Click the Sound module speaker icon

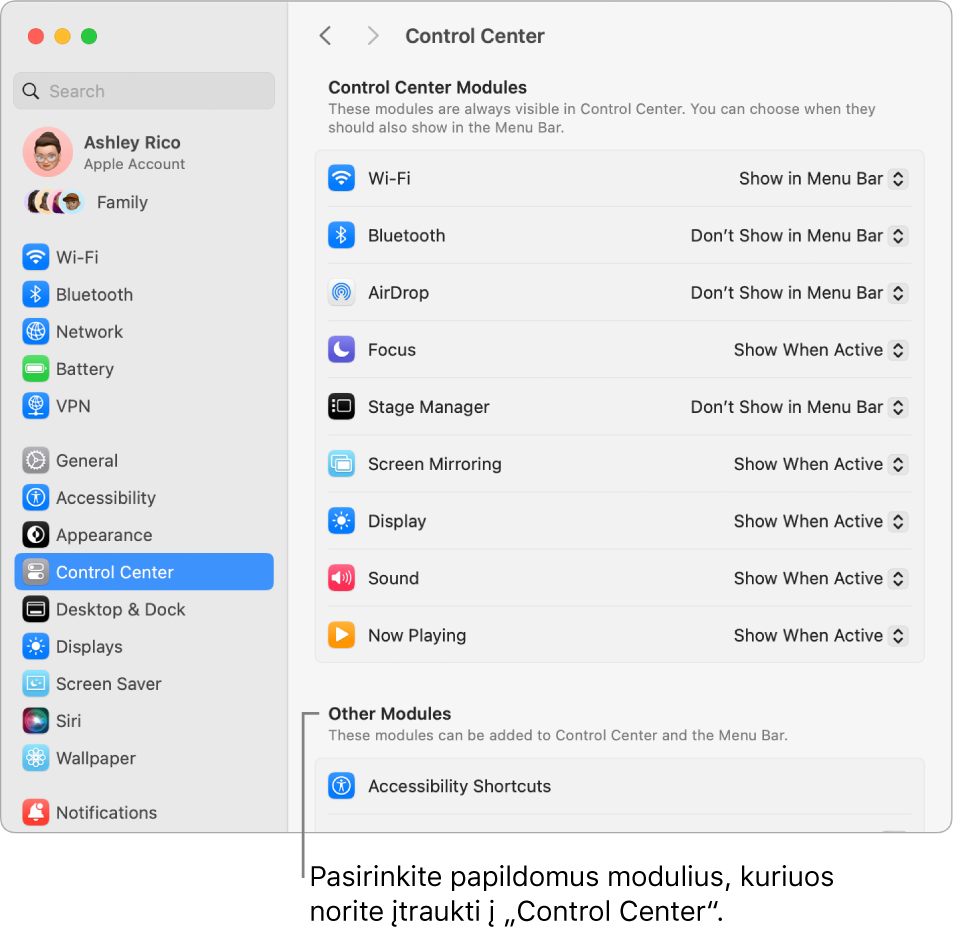341,578
